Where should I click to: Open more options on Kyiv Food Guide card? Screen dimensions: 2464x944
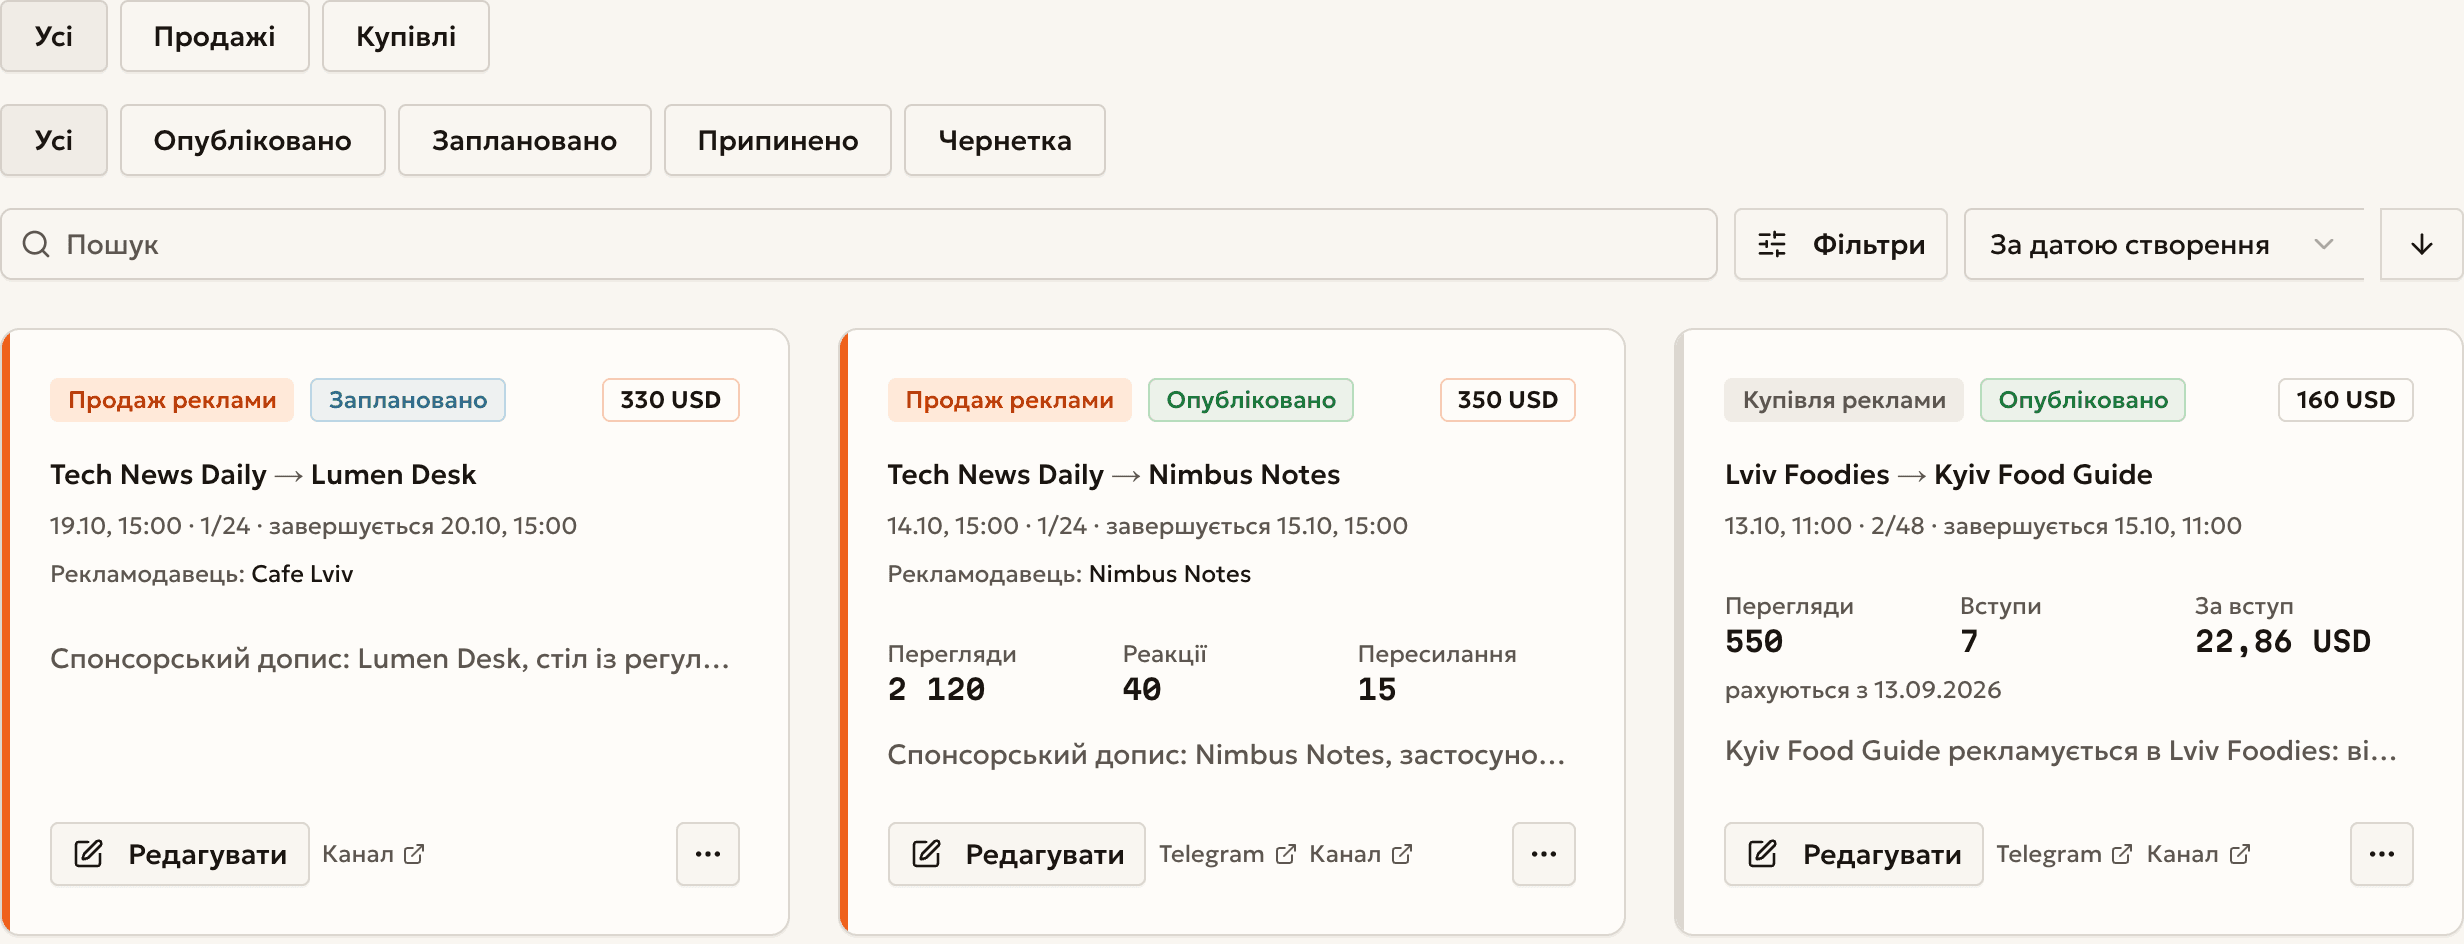click(2382, 854)
